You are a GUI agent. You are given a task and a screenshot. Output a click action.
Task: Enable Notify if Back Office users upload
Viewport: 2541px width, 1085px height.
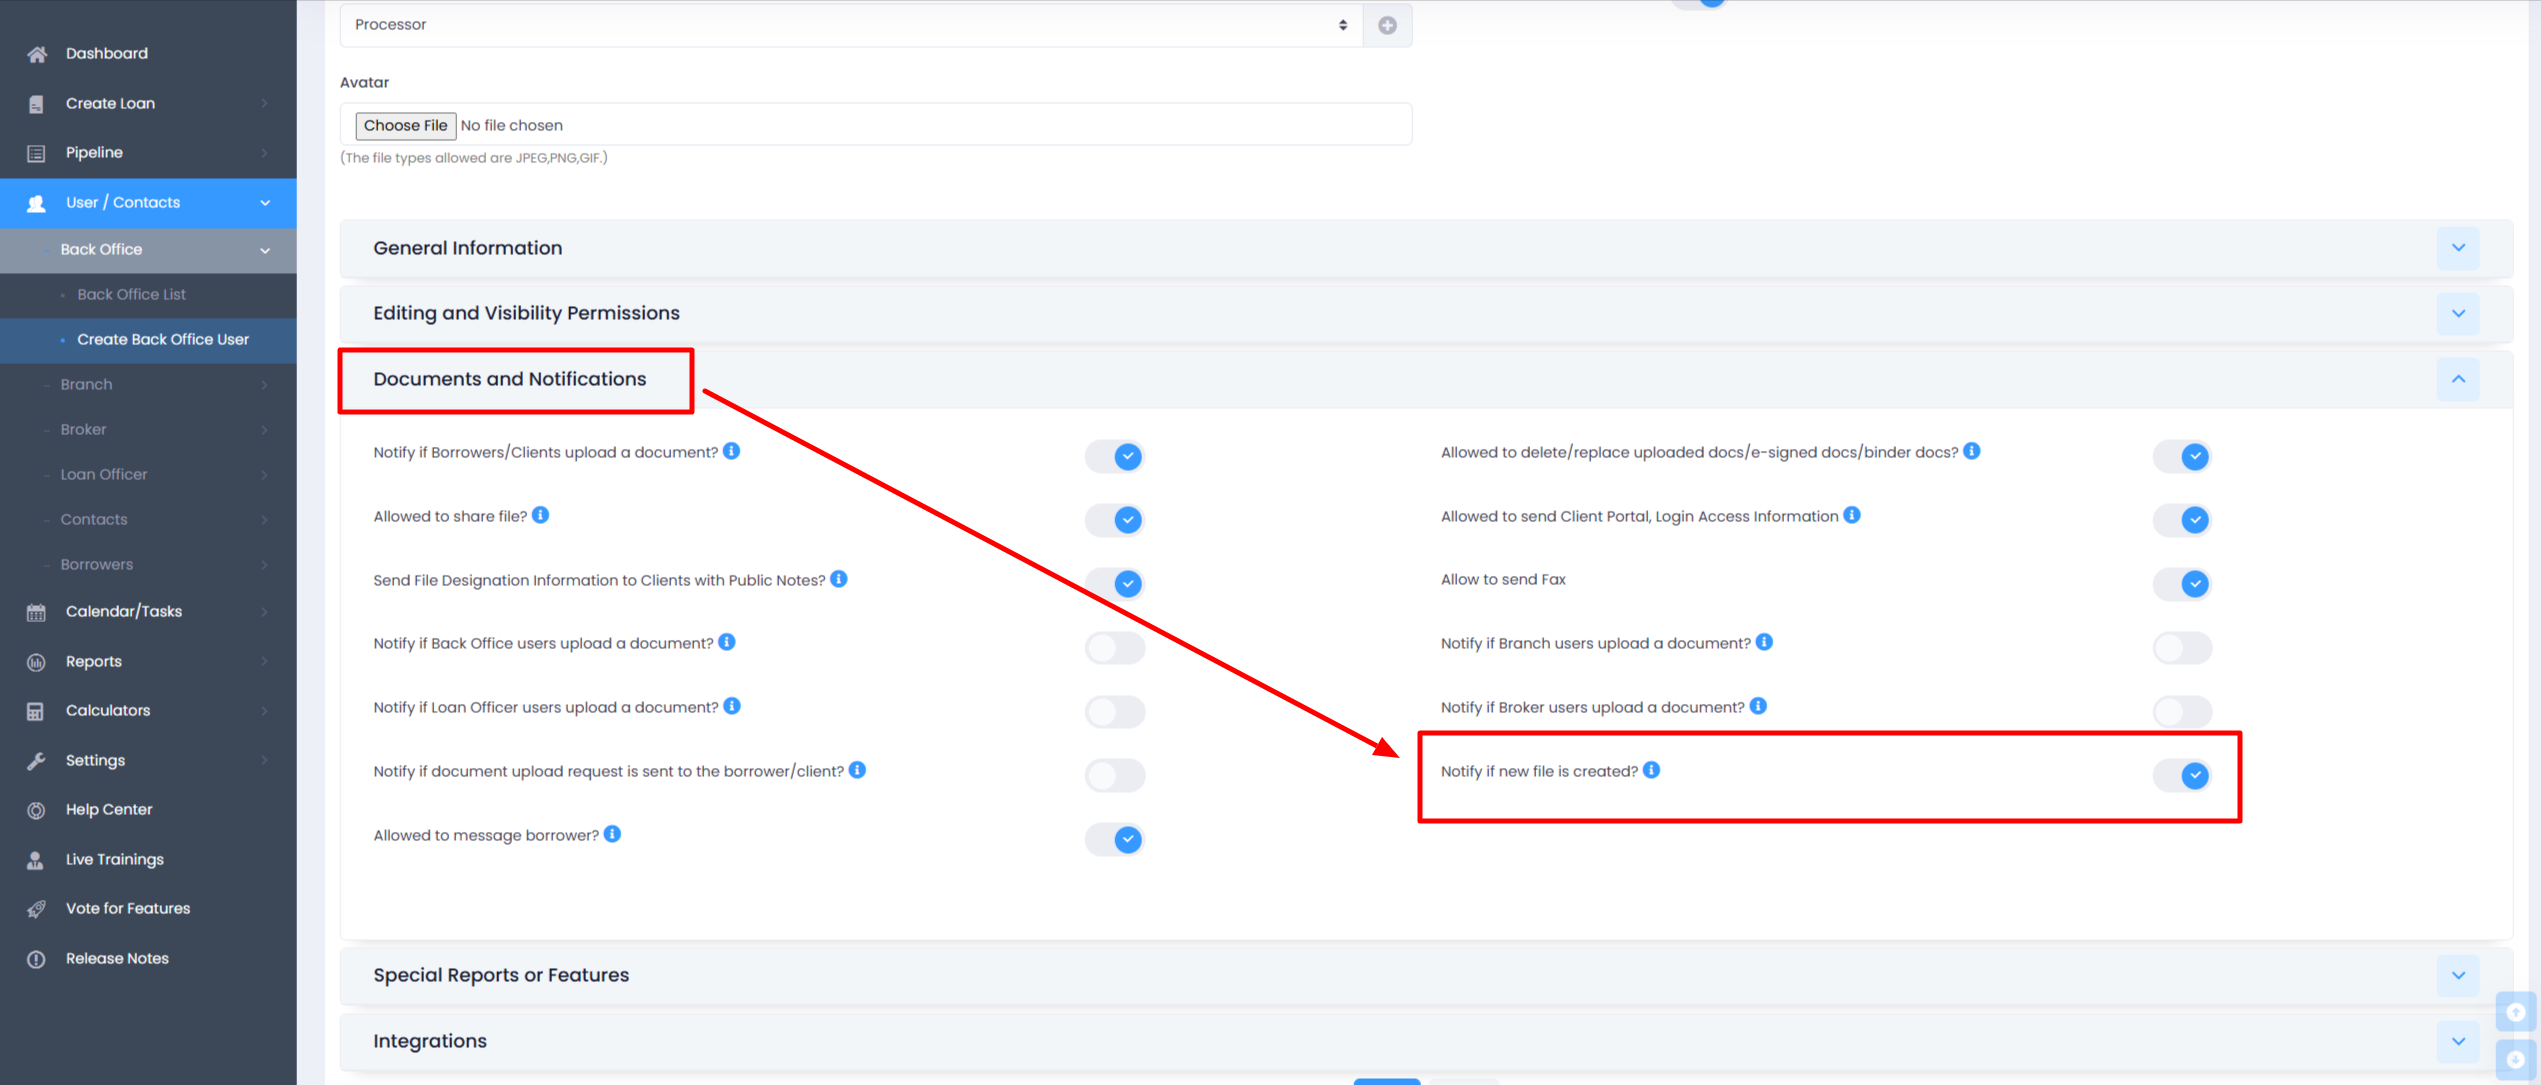1115,648
